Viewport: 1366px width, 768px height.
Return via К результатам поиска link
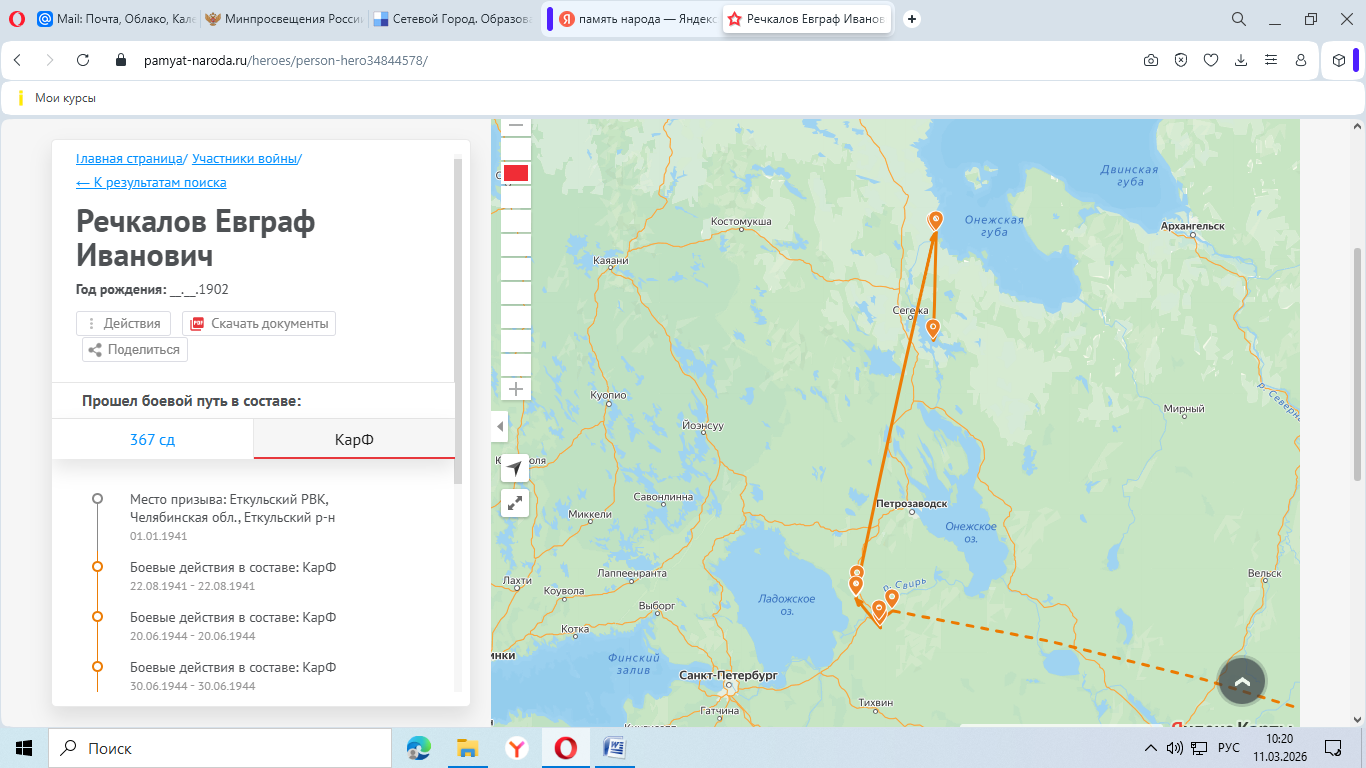click(x=151, y=182)
